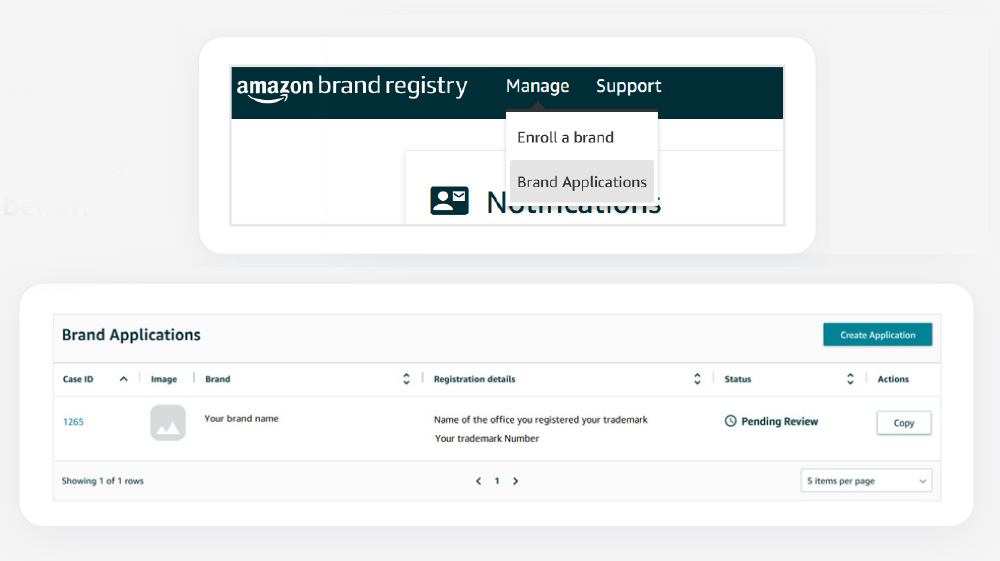
Task: Click the Pending Review clock icon
Action: pyautogui.click(x=731, y=421)
